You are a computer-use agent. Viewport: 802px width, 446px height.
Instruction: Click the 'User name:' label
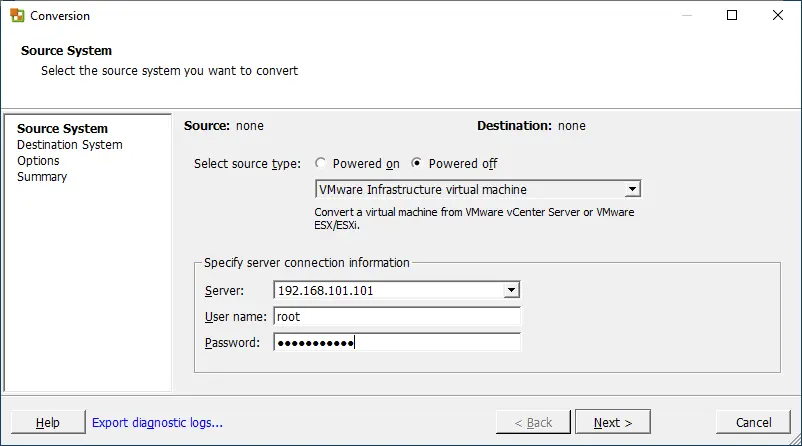(x=235, y=317)
